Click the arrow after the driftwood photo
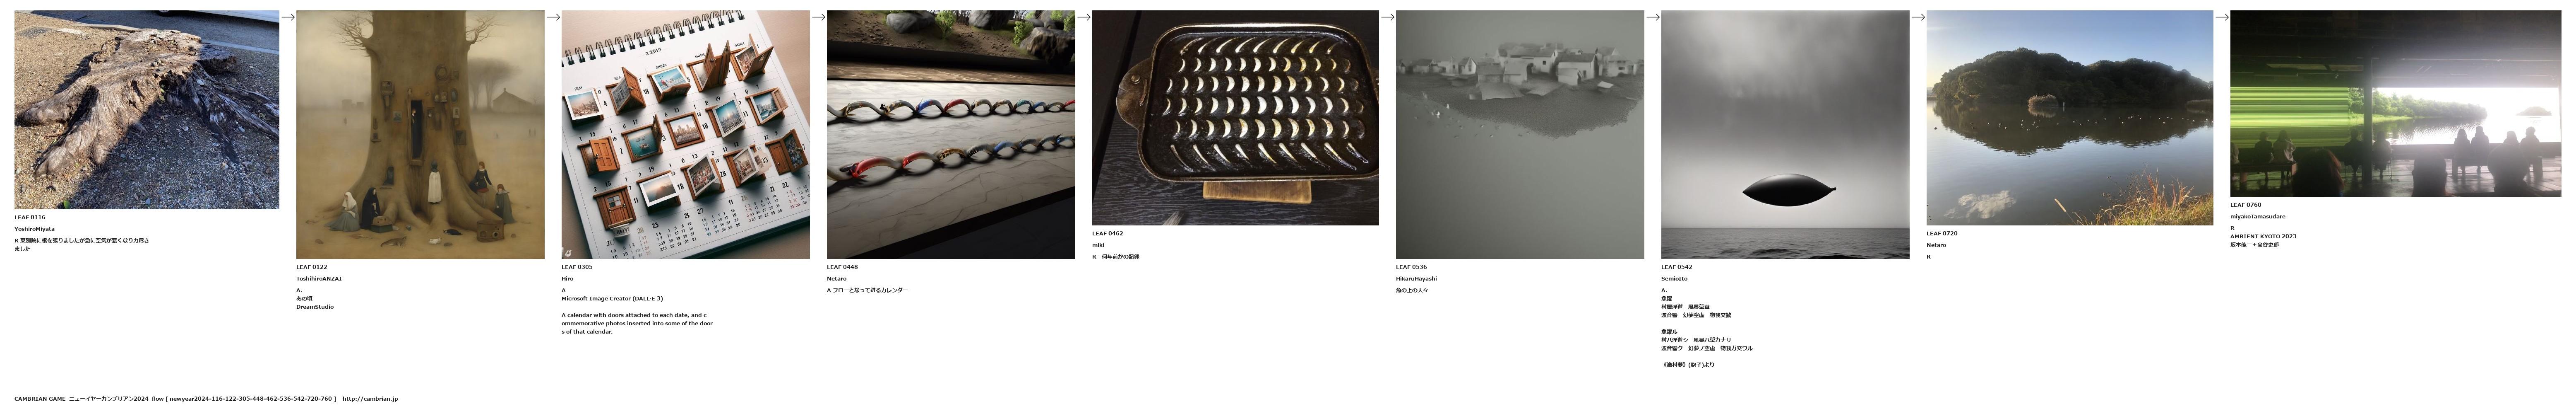The image size is (2576, 409). [x=288, y=17]
